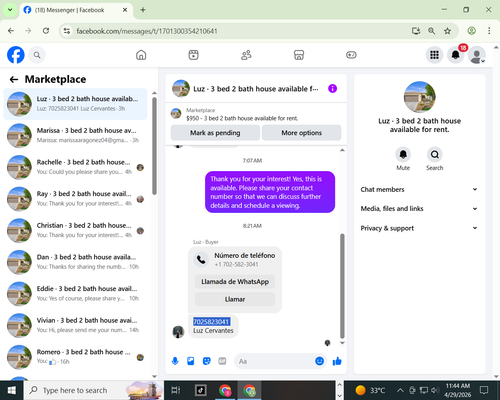Screen dimensions: 500x400
Task: Open the notifications bell with 18 badge
Action: (x=456, y=55)
